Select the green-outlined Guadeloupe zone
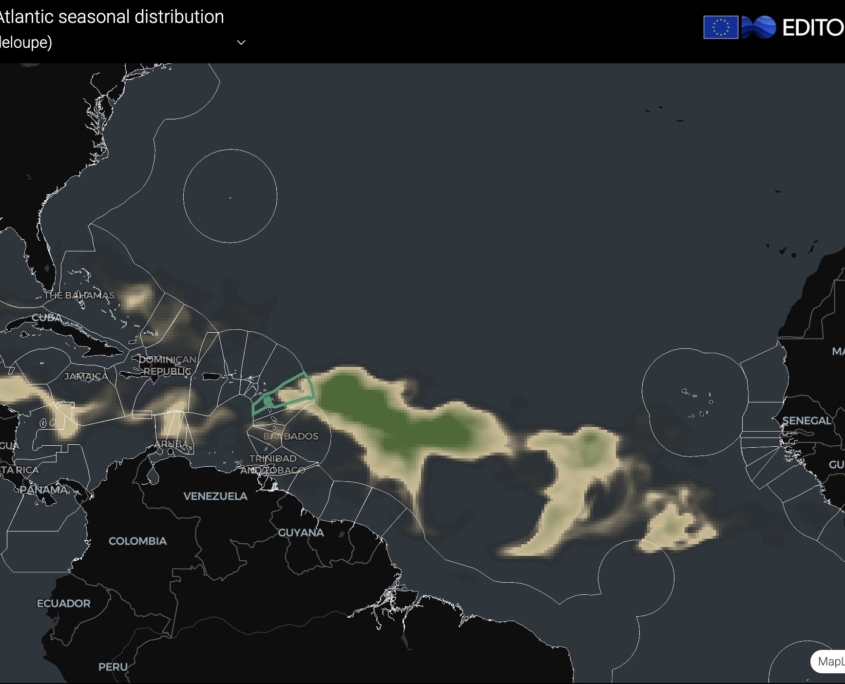The height and width of the screenshot is (684, 845). pyautogui.click(x=285, y=393)
